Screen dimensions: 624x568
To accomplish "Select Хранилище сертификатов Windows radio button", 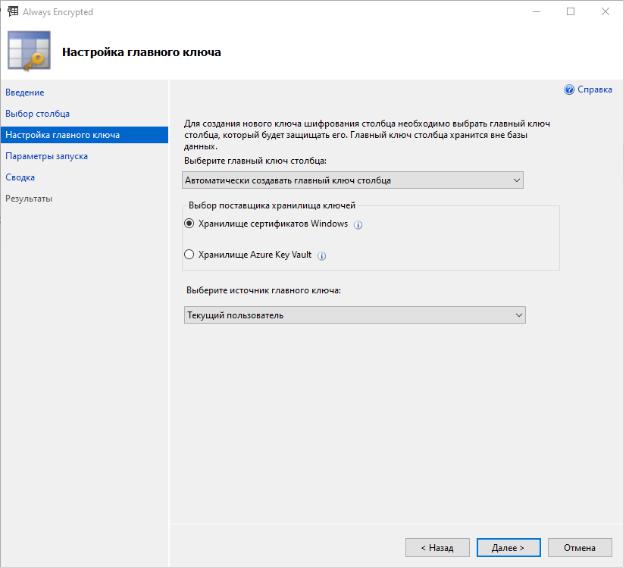I will (189, 223).
